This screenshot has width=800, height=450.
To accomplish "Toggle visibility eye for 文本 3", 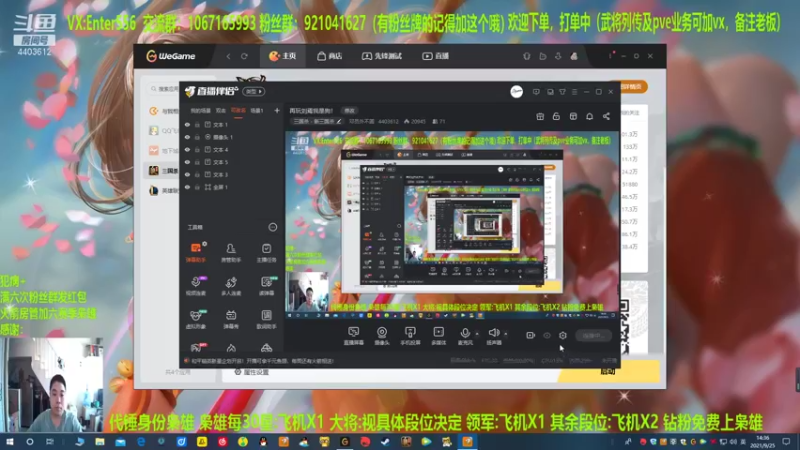I will (187, 174).
